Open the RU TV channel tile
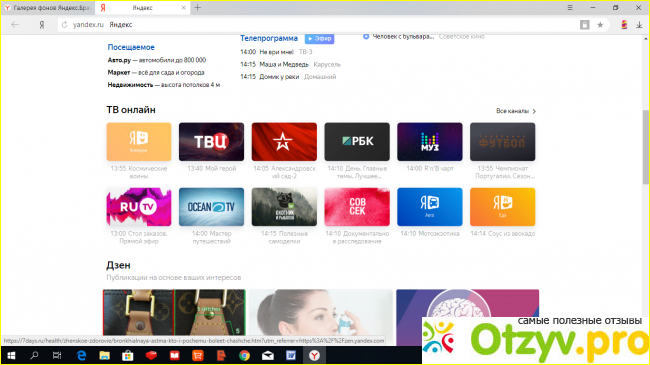 (139, 207)
